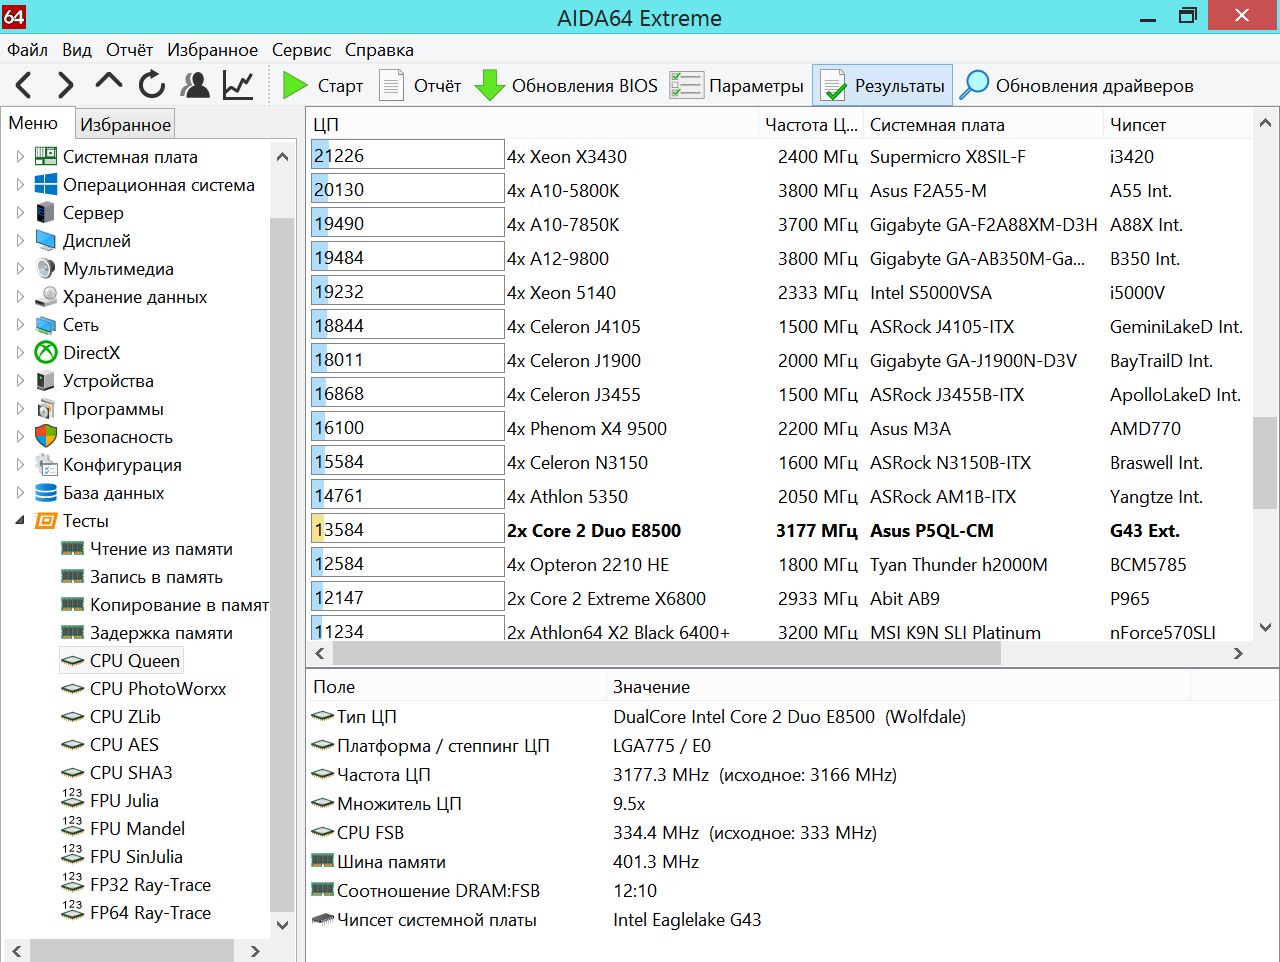The image size is (1280, 962).
Task: Navigate forward with the right arrow
Action: pyautogui.click(x=66, y=85)
